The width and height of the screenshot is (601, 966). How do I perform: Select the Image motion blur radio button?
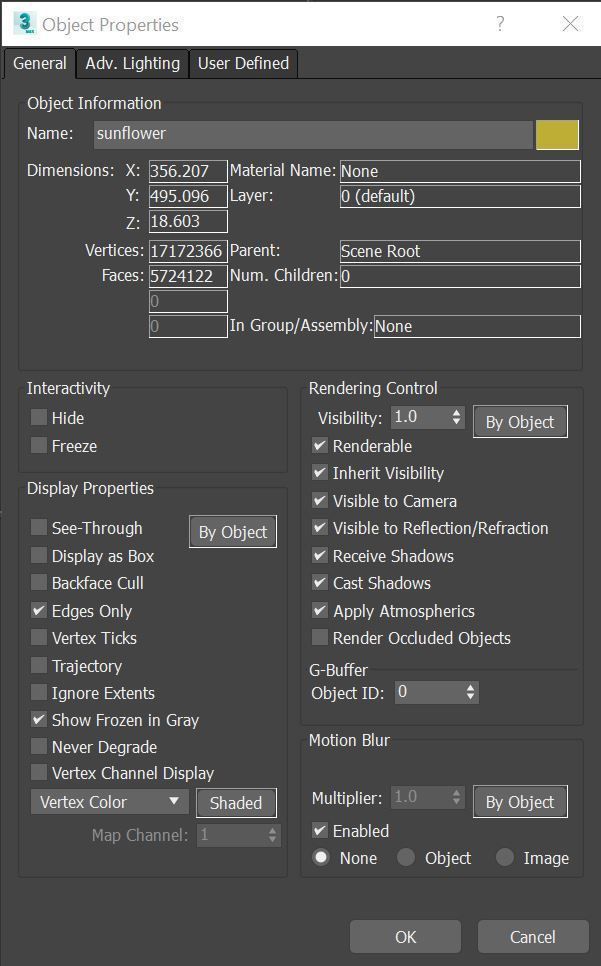505,857
